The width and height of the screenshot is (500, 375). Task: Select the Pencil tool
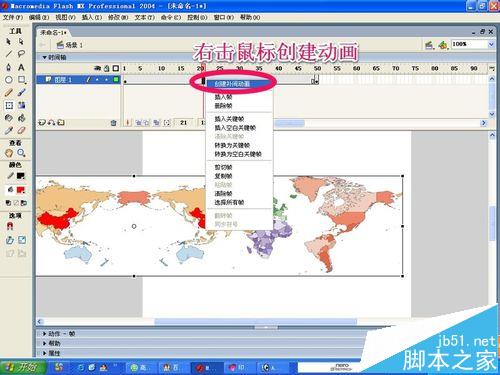[x=9, y=92]
